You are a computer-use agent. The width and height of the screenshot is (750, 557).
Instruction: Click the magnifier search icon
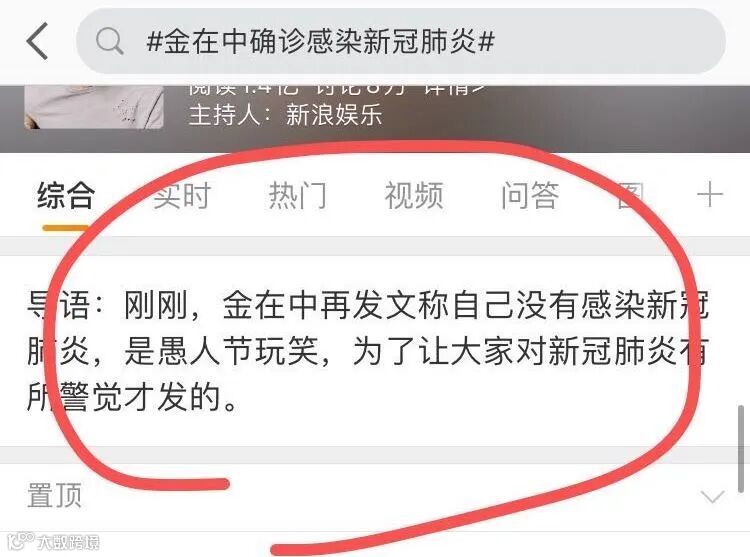point(110,41)
